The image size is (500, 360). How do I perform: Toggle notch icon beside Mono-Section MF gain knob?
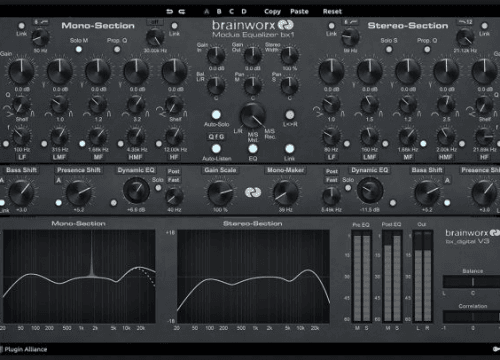tap(82, 85)
